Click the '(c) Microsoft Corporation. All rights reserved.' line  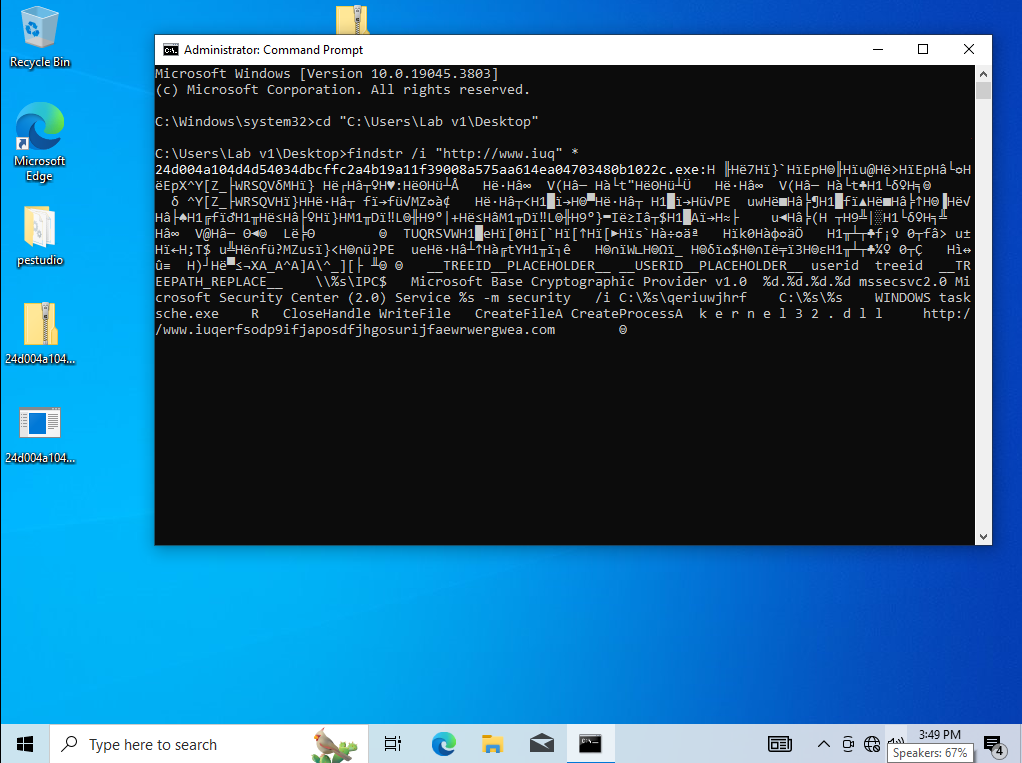pyautogui.click(x=342, y=90)
